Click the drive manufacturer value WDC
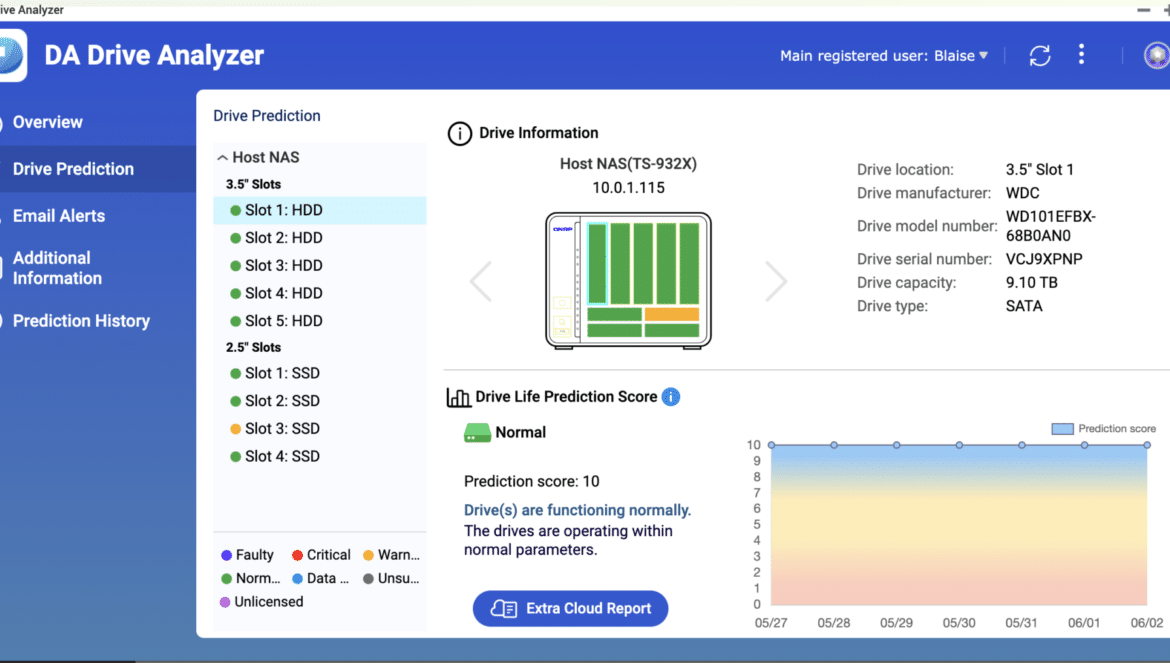The height and width of the screenshot is (663, 1170). pyautogui.click(x=1022, y=193)
